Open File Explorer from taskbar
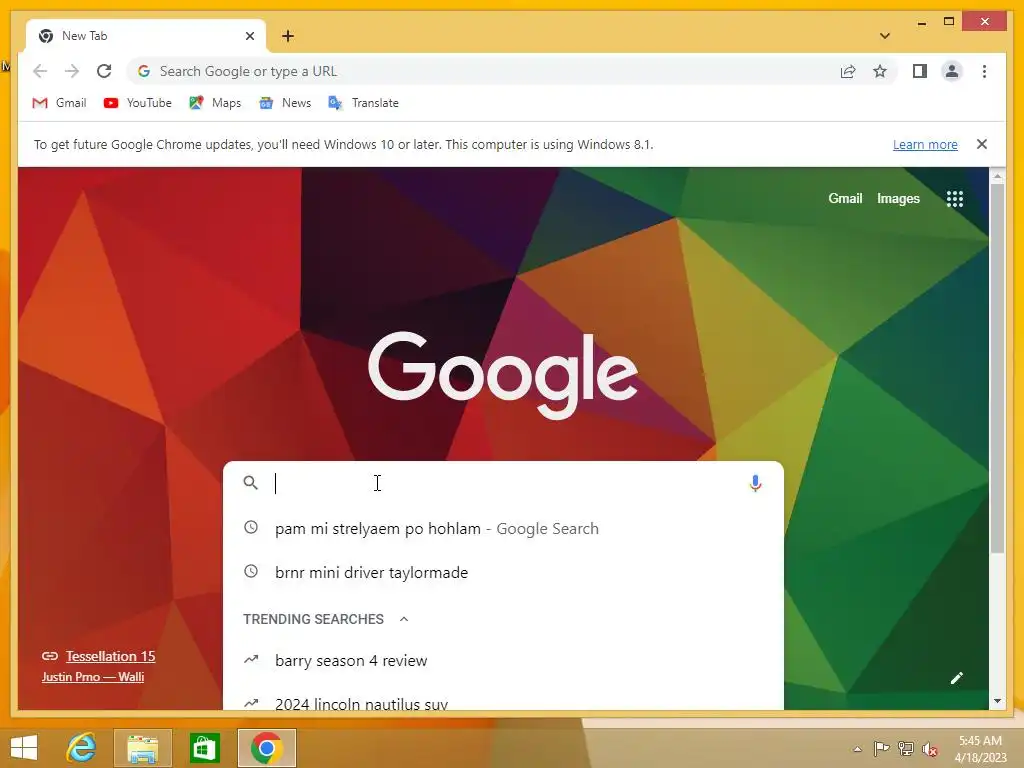The height and width of the screenshot is (768, 1024). pyautogui.click(x=143, y=748)
